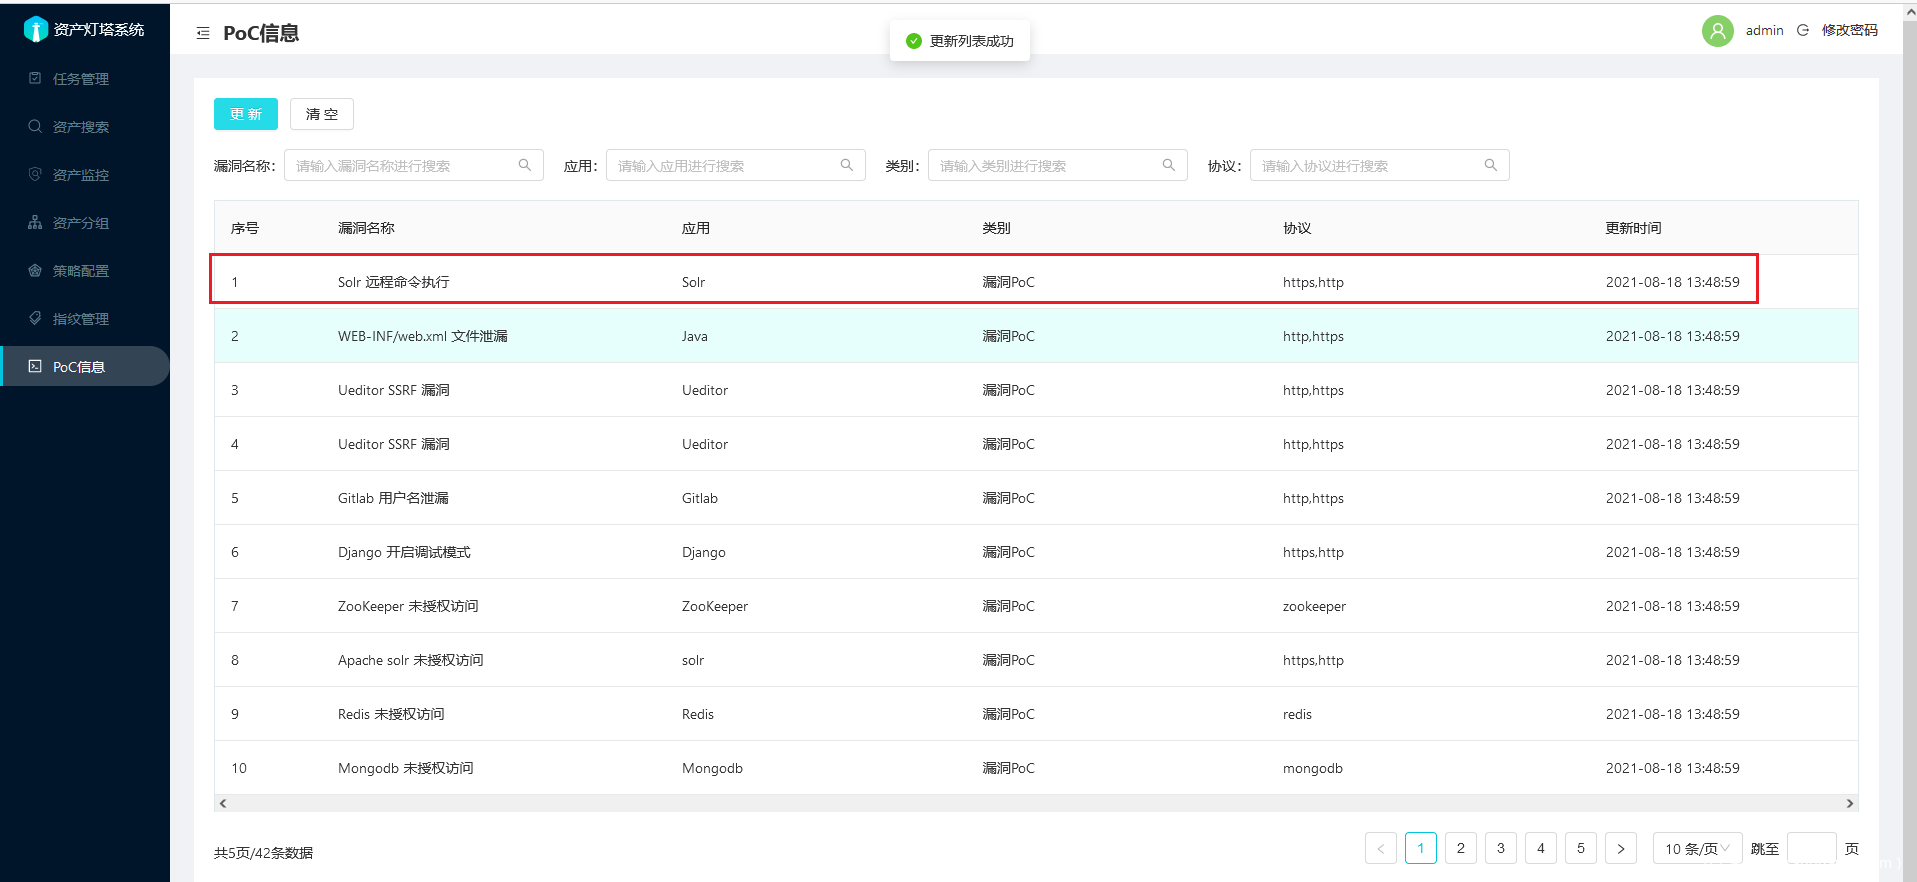Viewport: 1917px width, 882px height.
Task: Click the search icon in 应用 field
Action: tap(846, 165)
